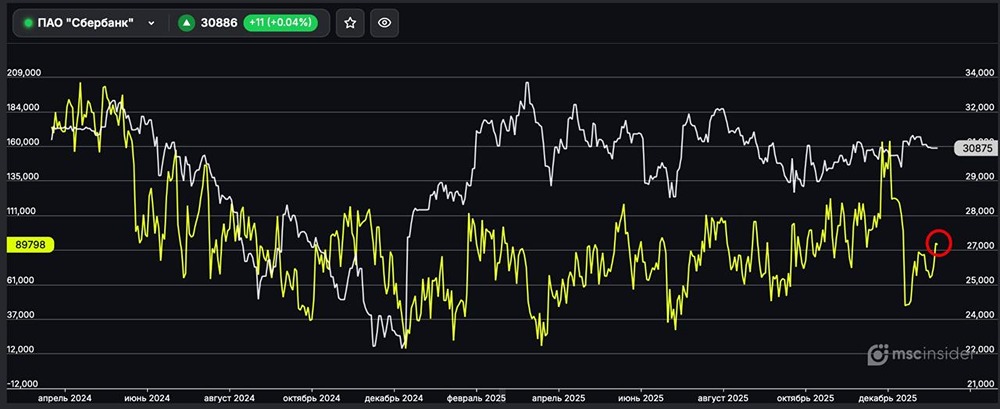
Task: Click the 135,000 left axis label
Action: 24,177
